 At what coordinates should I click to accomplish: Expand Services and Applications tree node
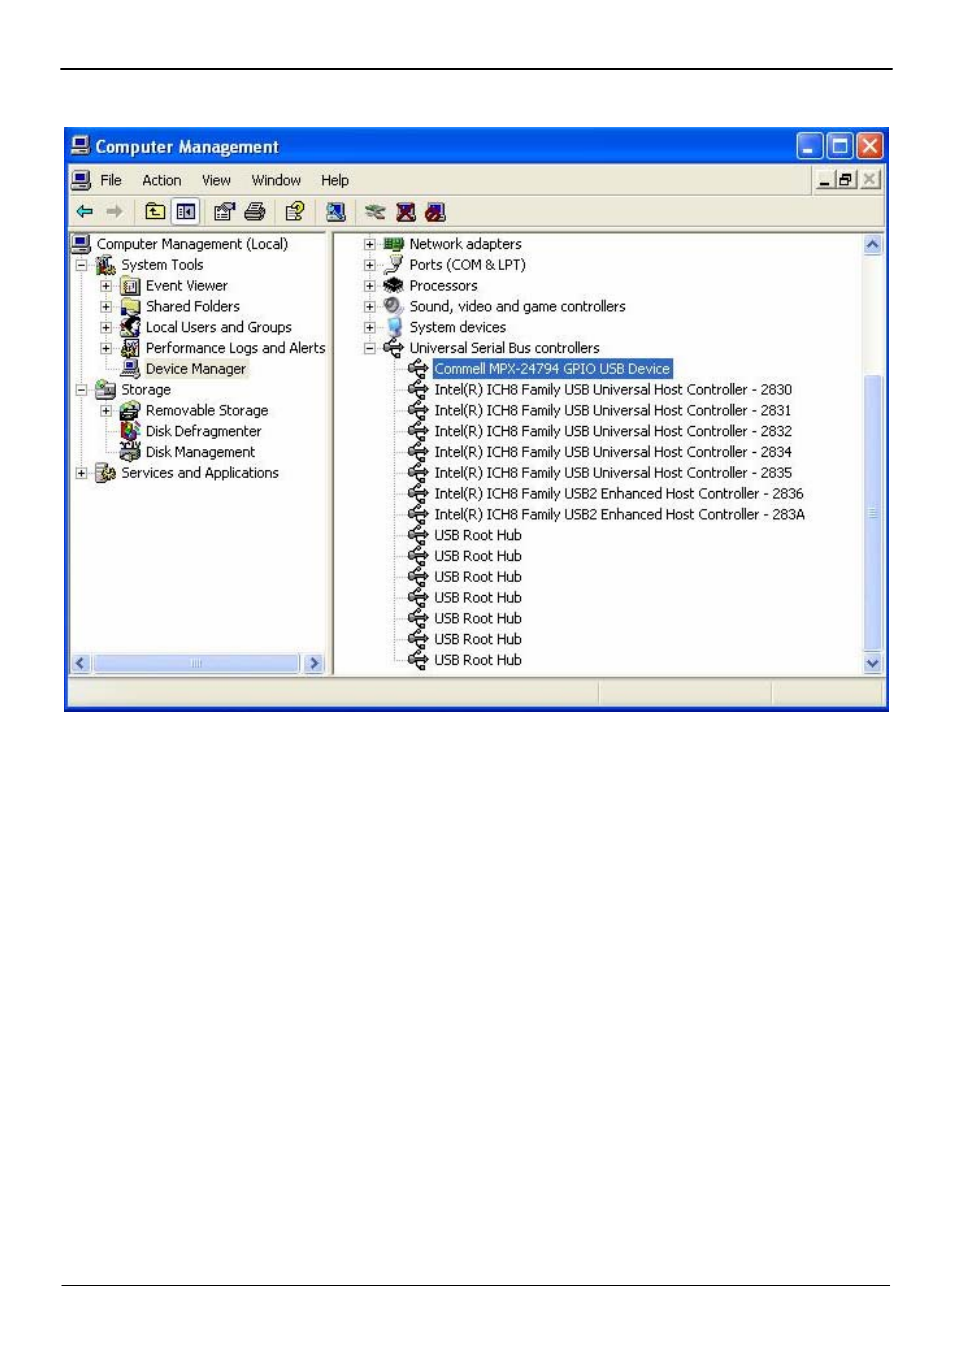tap(82, 473)
